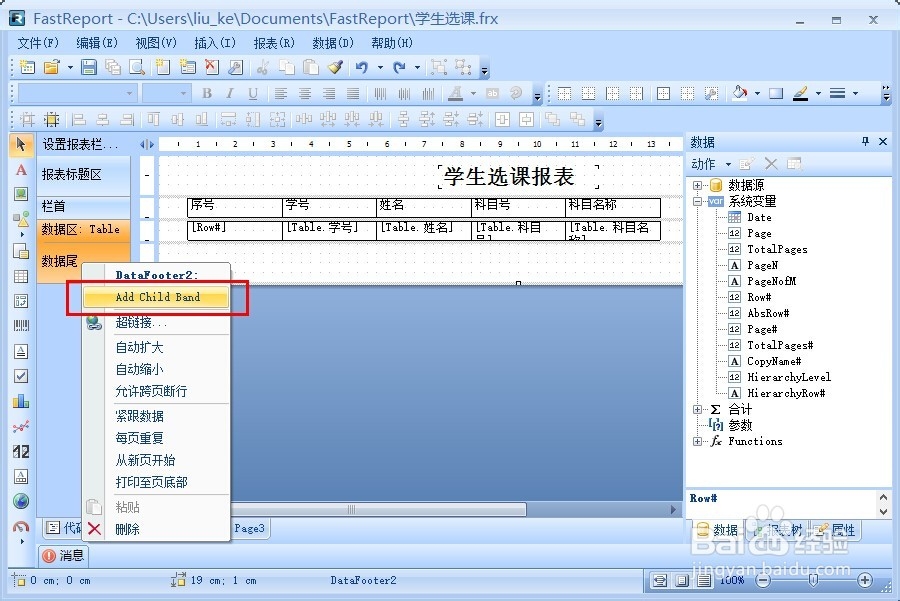The height and width of the screenshot is (601, 900).
Task: Adjust the zoom slider at bottom right
Action: (x=815, y=580)
